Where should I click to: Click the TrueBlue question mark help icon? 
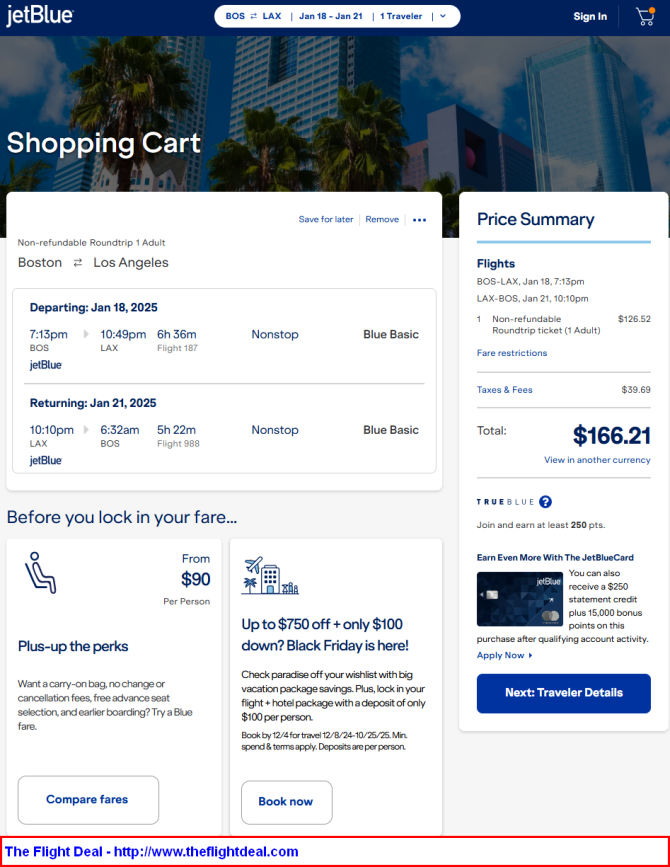point(545,502)
